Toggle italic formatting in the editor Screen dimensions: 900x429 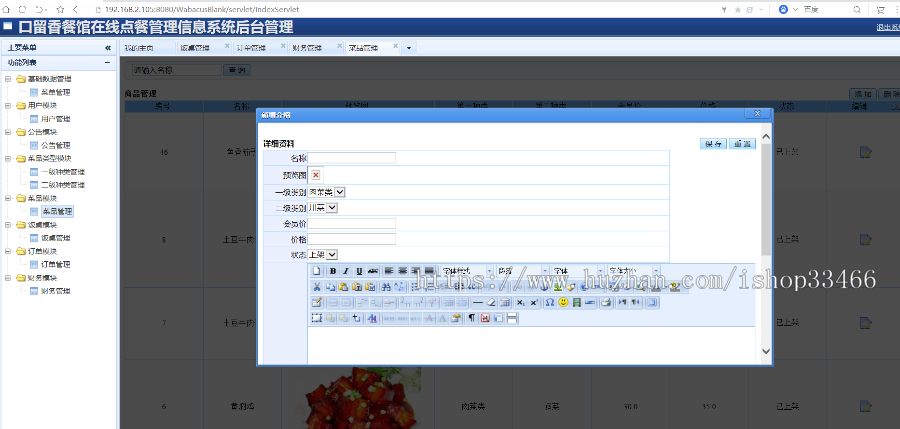346,271
